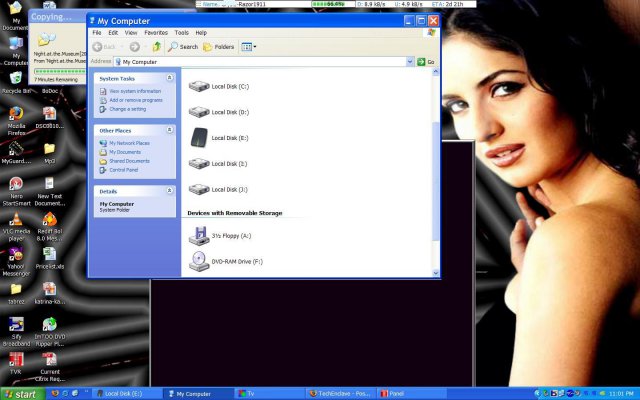
Task: Expand the Address bar dropdown arrow
Action: [410, 62]
